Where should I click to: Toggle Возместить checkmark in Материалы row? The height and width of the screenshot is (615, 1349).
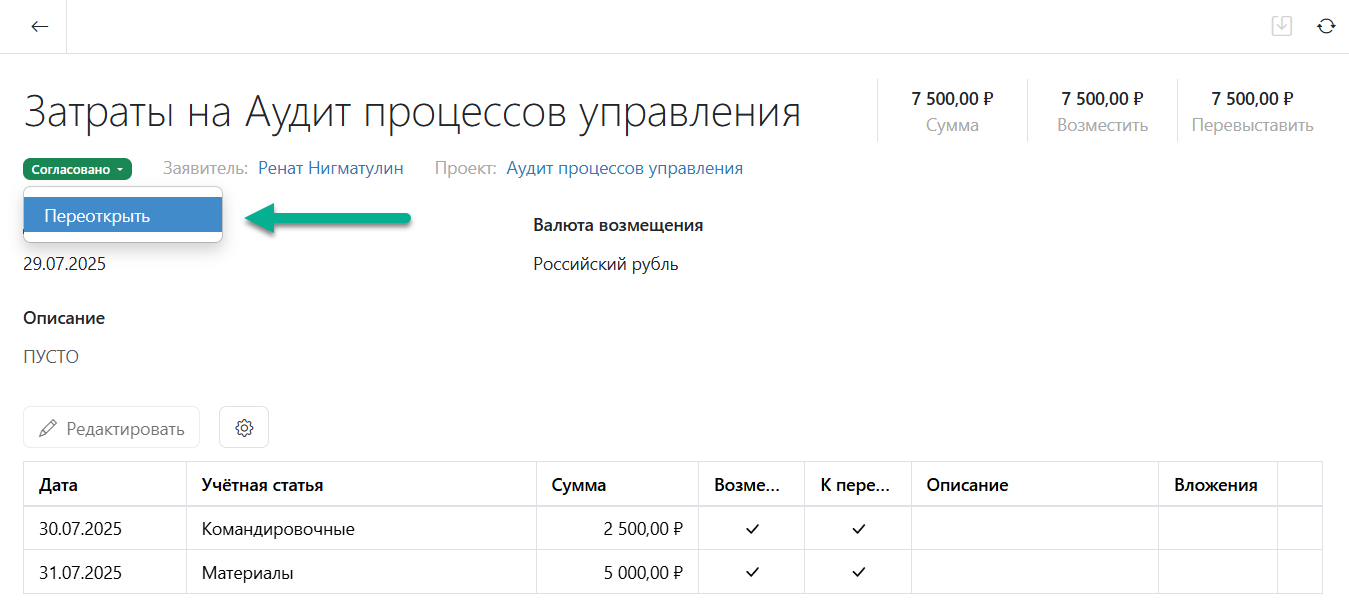(752, 572)
